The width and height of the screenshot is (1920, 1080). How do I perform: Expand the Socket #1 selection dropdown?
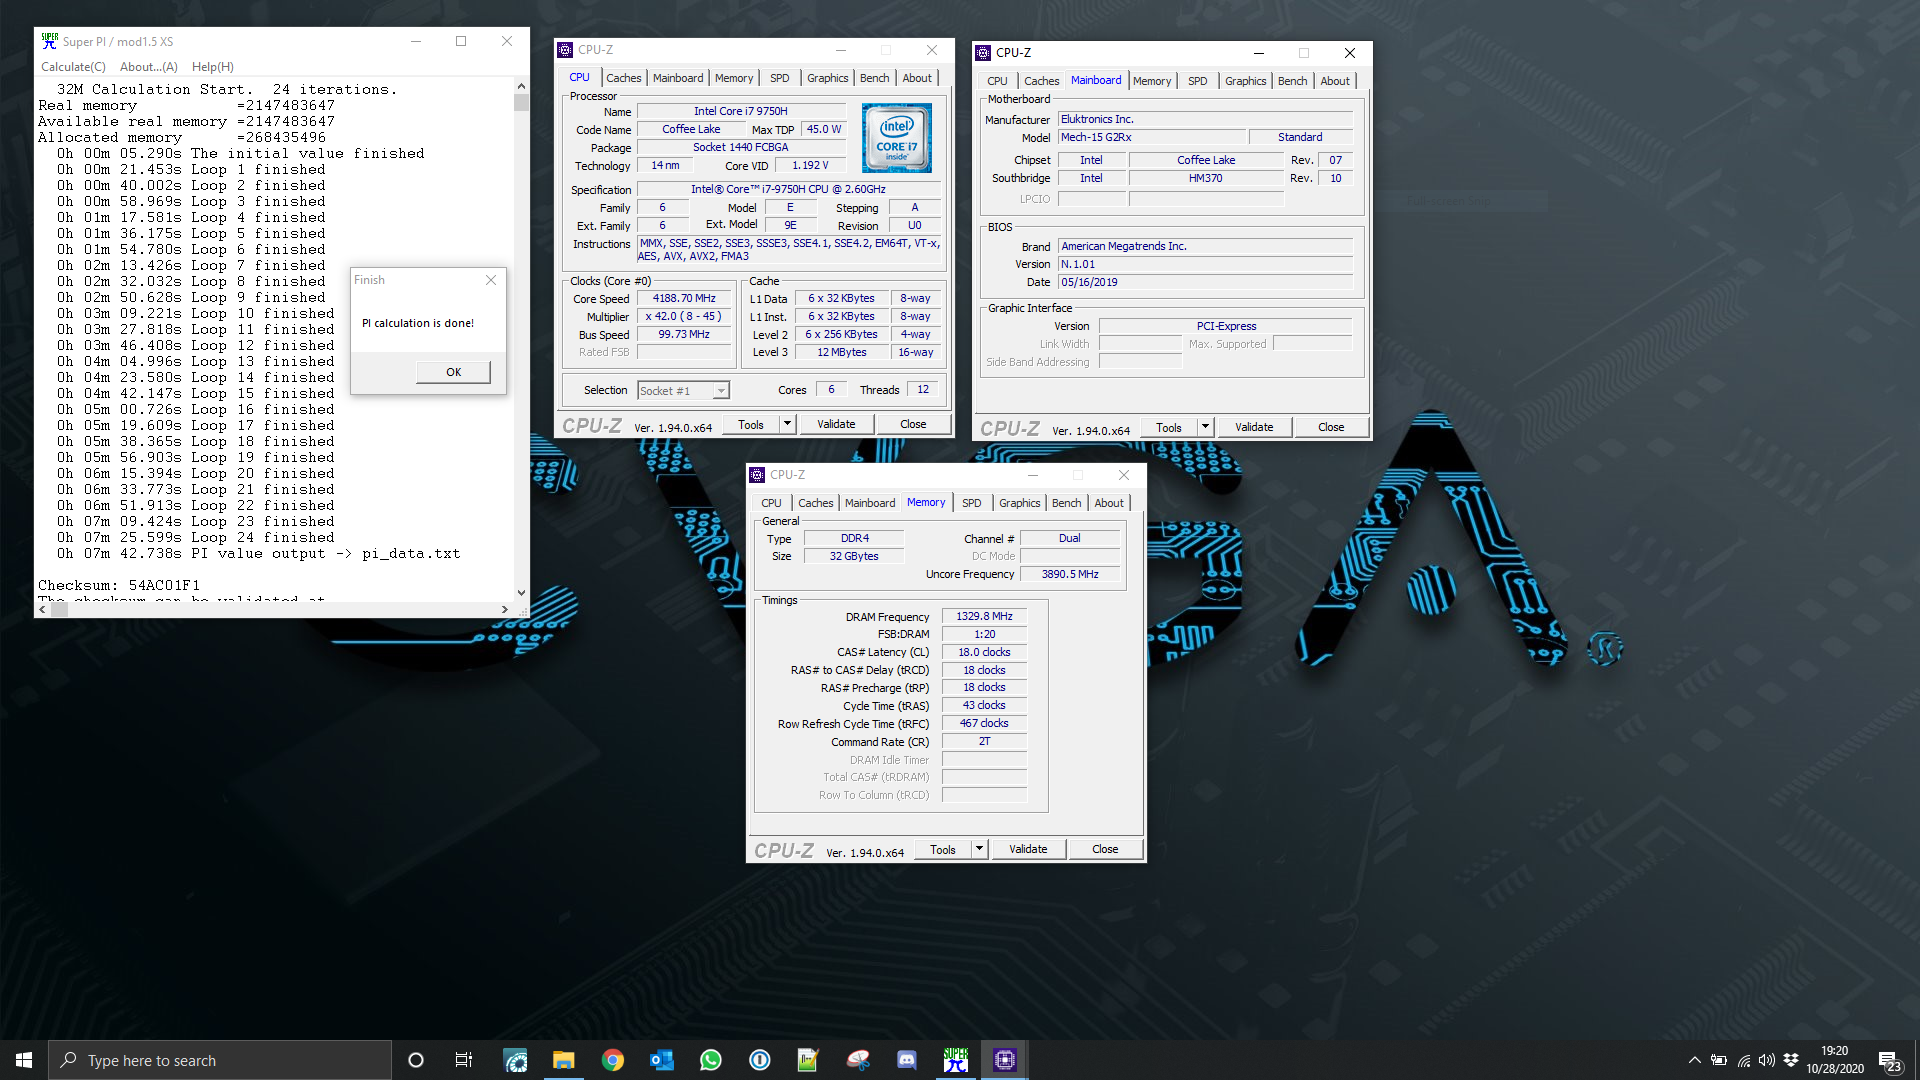[721, 391]
